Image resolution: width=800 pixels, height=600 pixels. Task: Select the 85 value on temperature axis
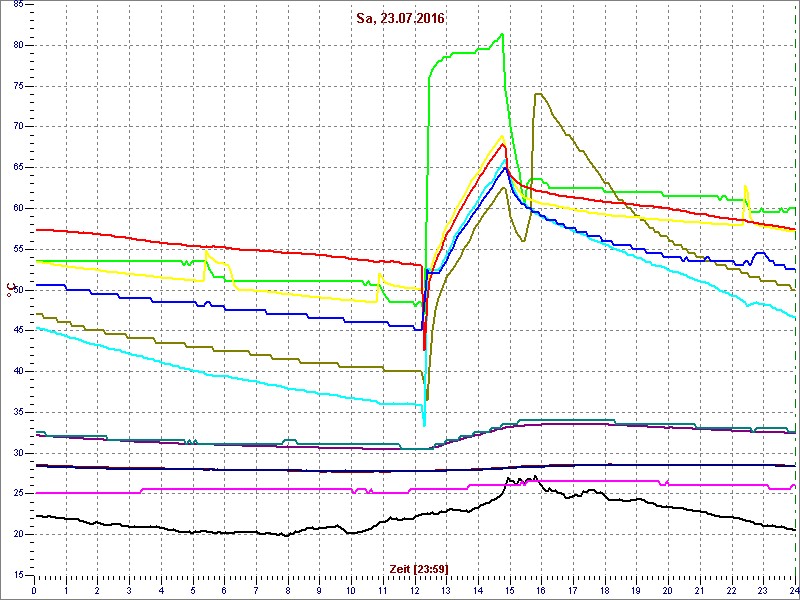coord(18,5)
